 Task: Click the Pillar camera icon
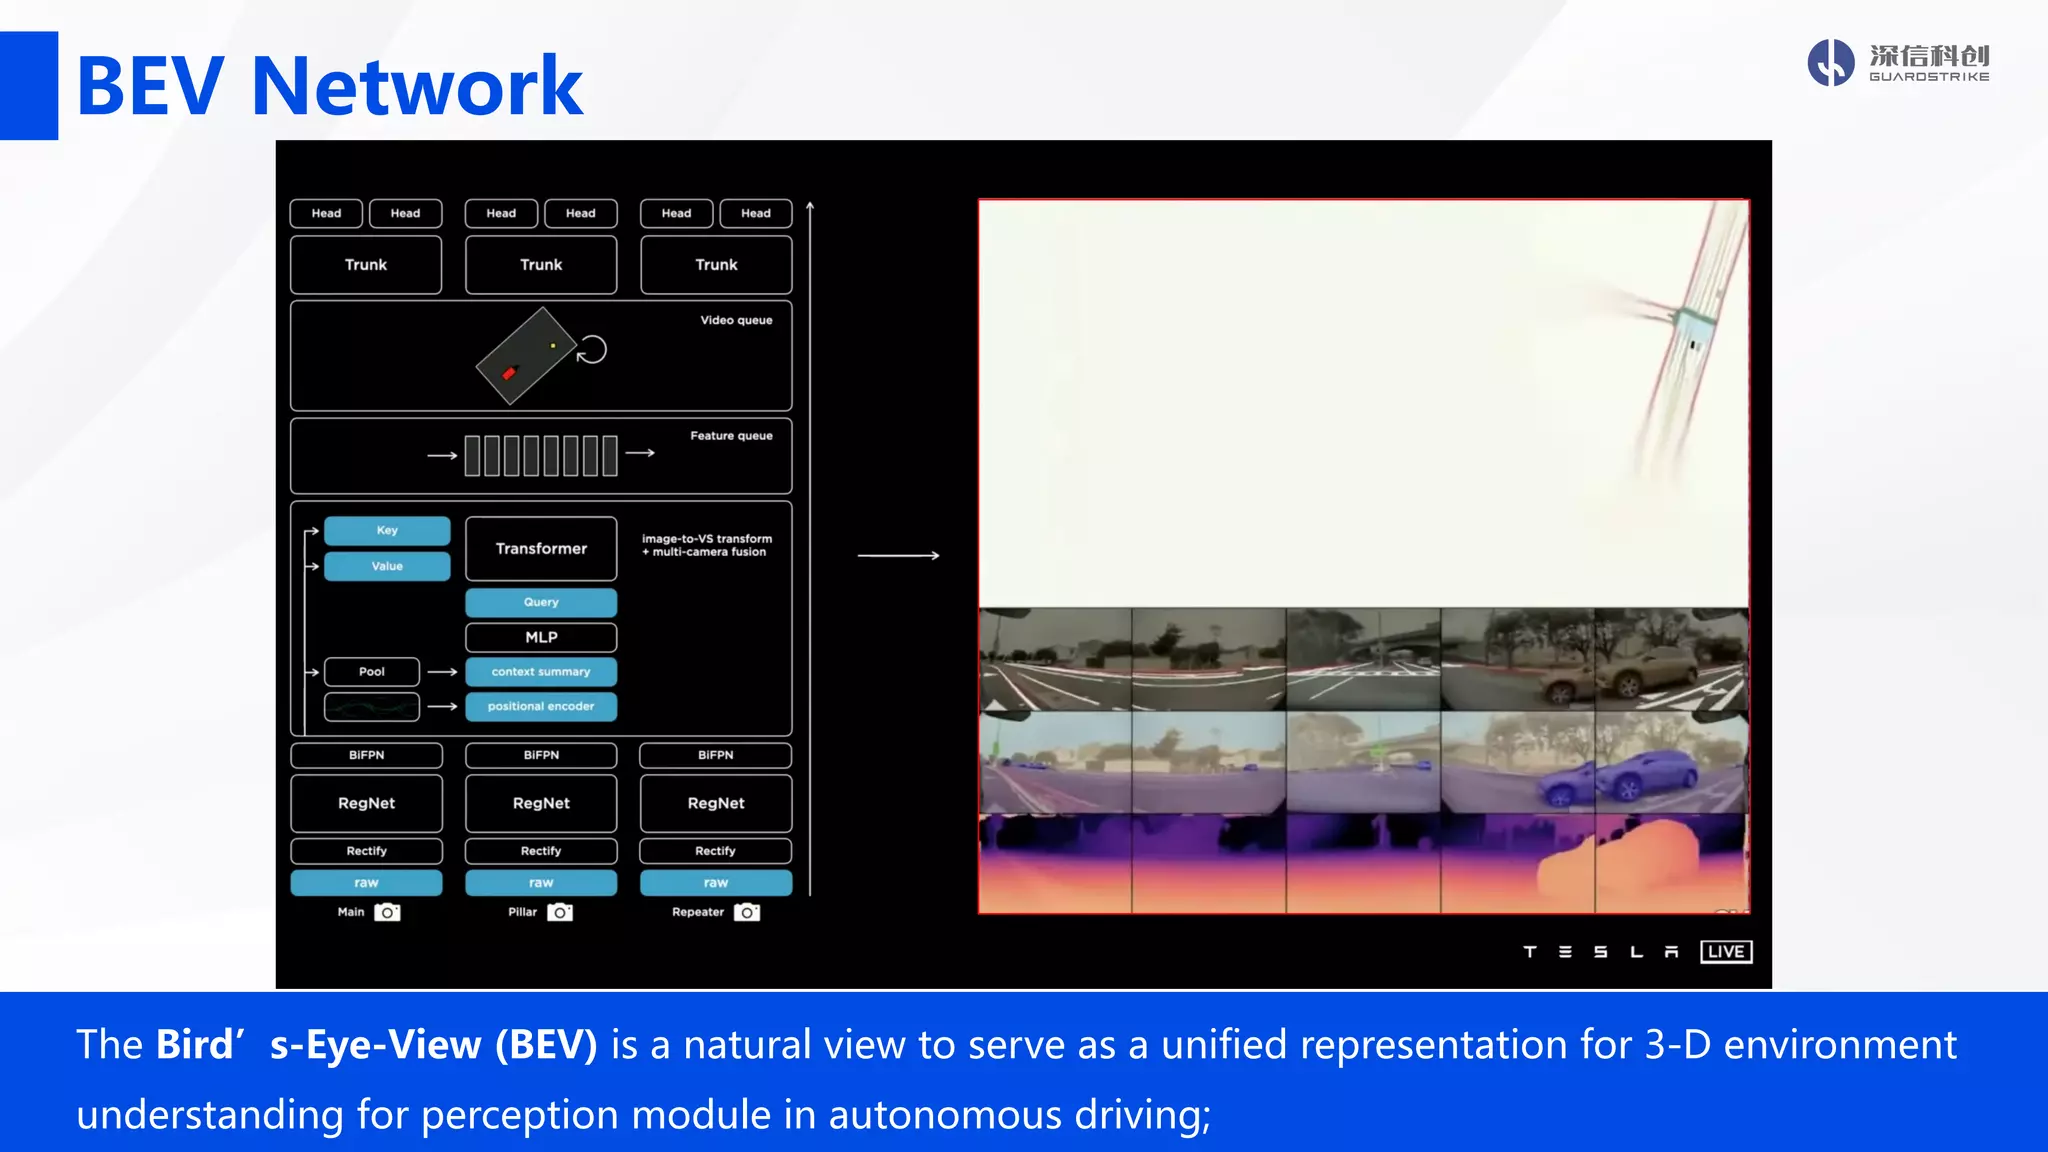point(560,912)
